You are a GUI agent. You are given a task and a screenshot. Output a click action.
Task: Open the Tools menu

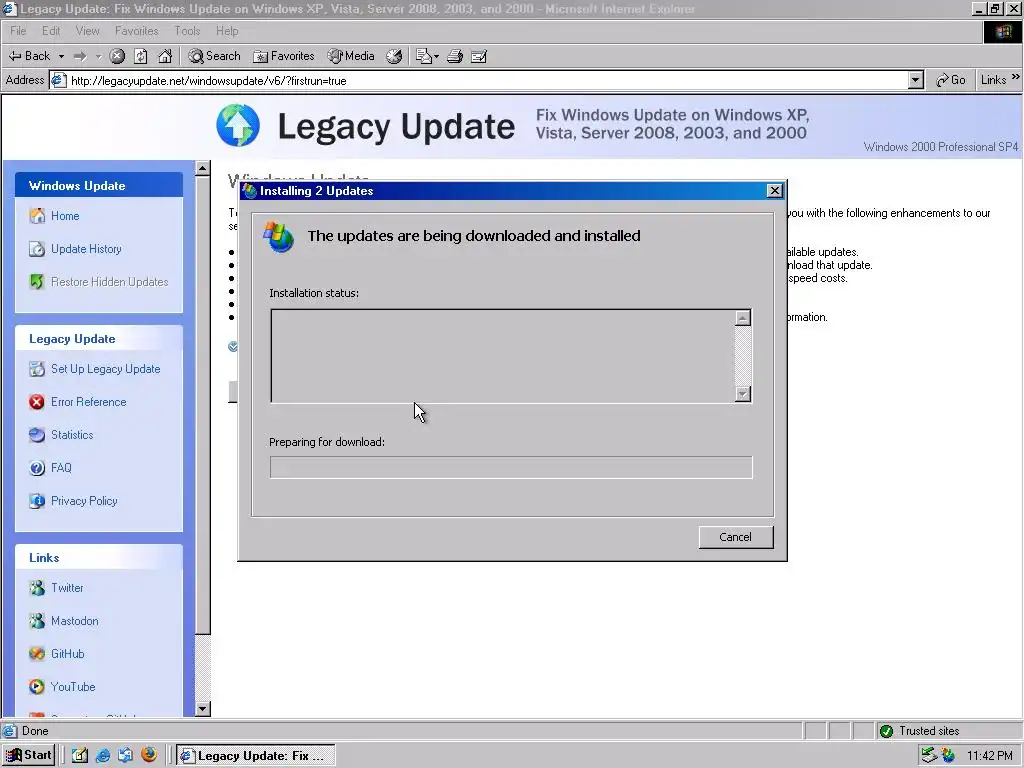pyautogui.click(x=187, y=31)
